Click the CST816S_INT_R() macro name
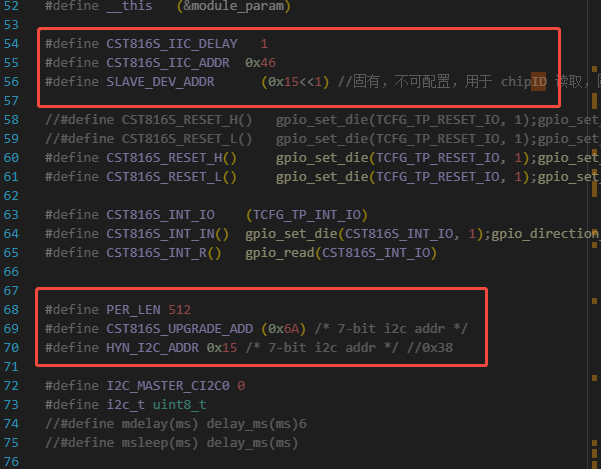The image size is (601, 469). [164, 253]
